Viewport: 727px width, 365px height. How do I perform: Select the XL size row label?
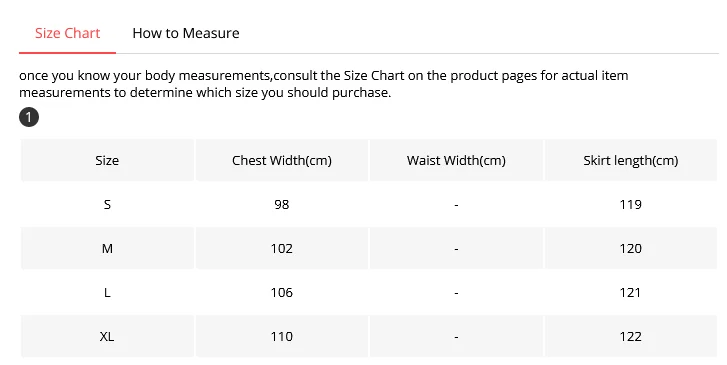[107, 336]
